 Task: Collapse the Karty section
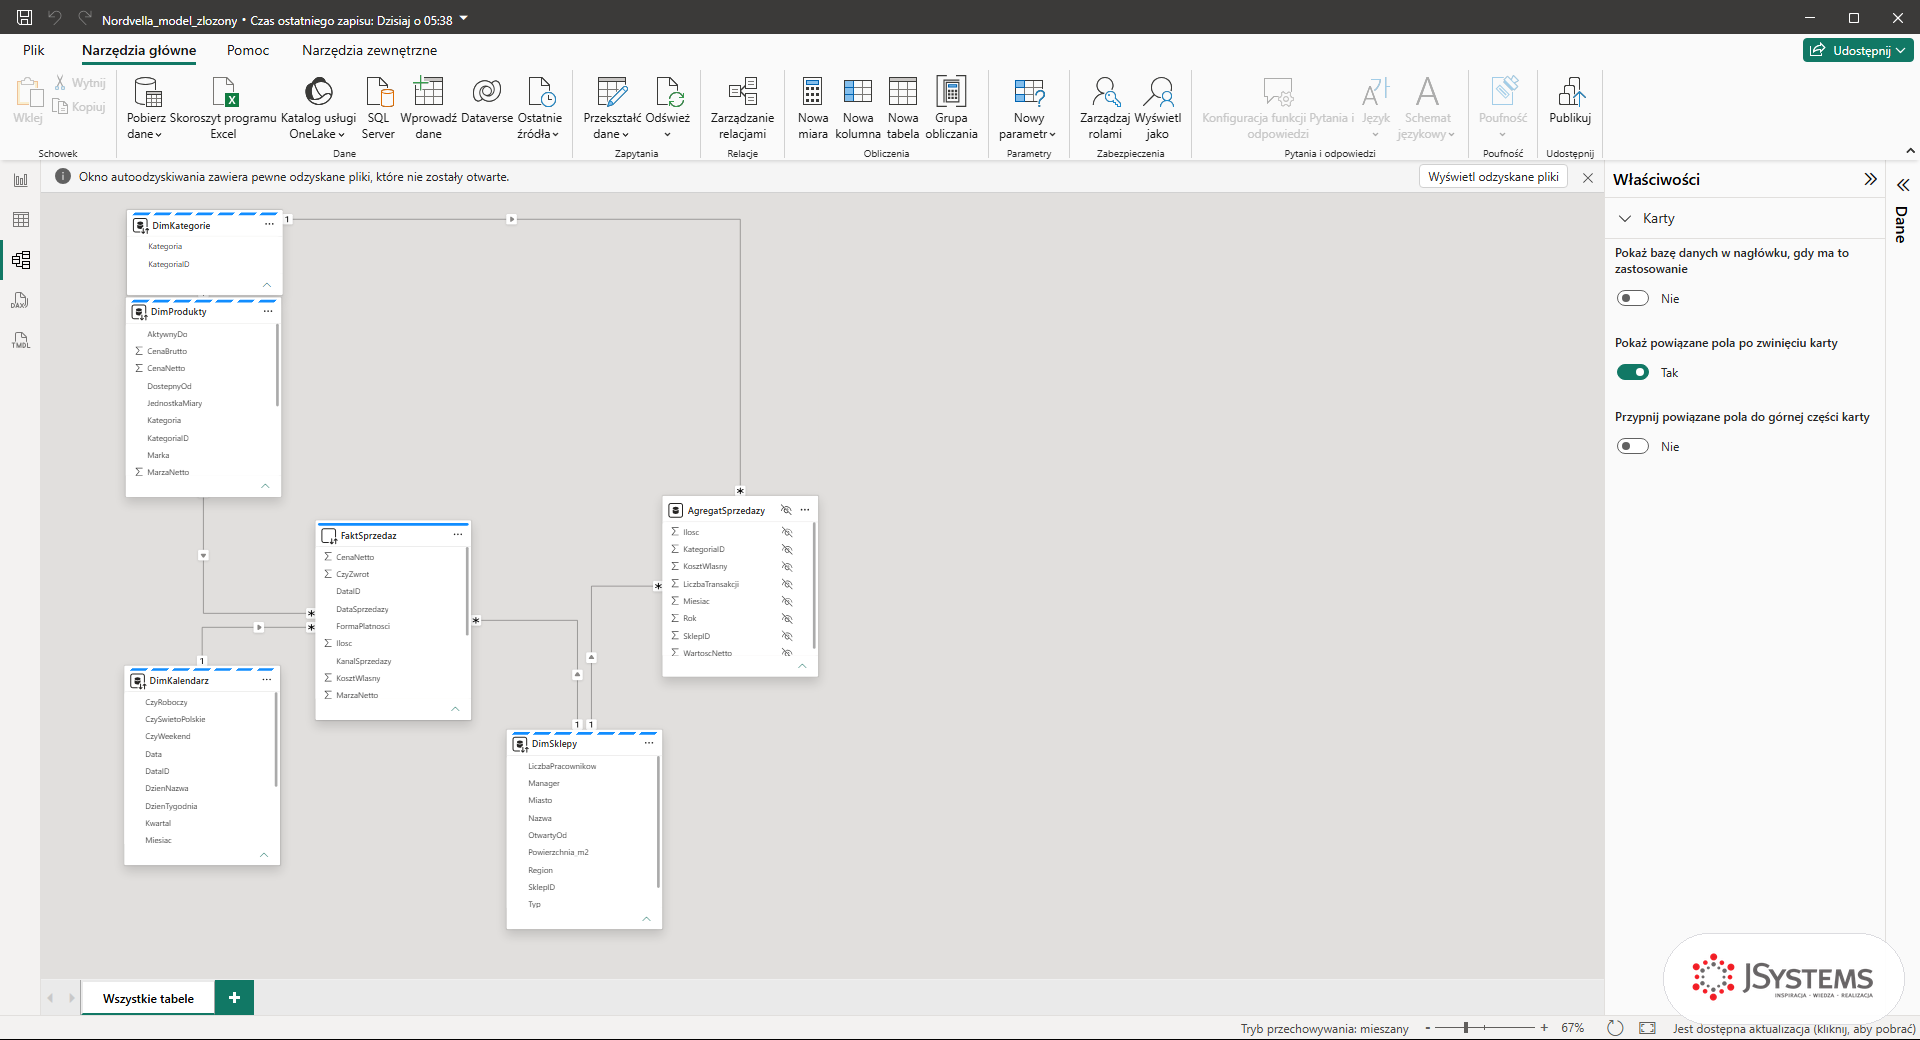(1625, 218)
